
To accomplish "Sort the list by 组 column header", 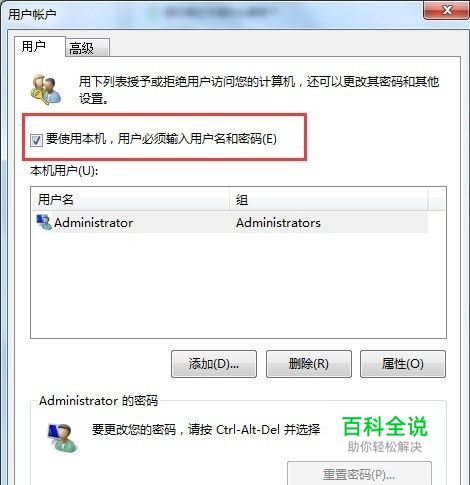I will [x=328, y=199].
